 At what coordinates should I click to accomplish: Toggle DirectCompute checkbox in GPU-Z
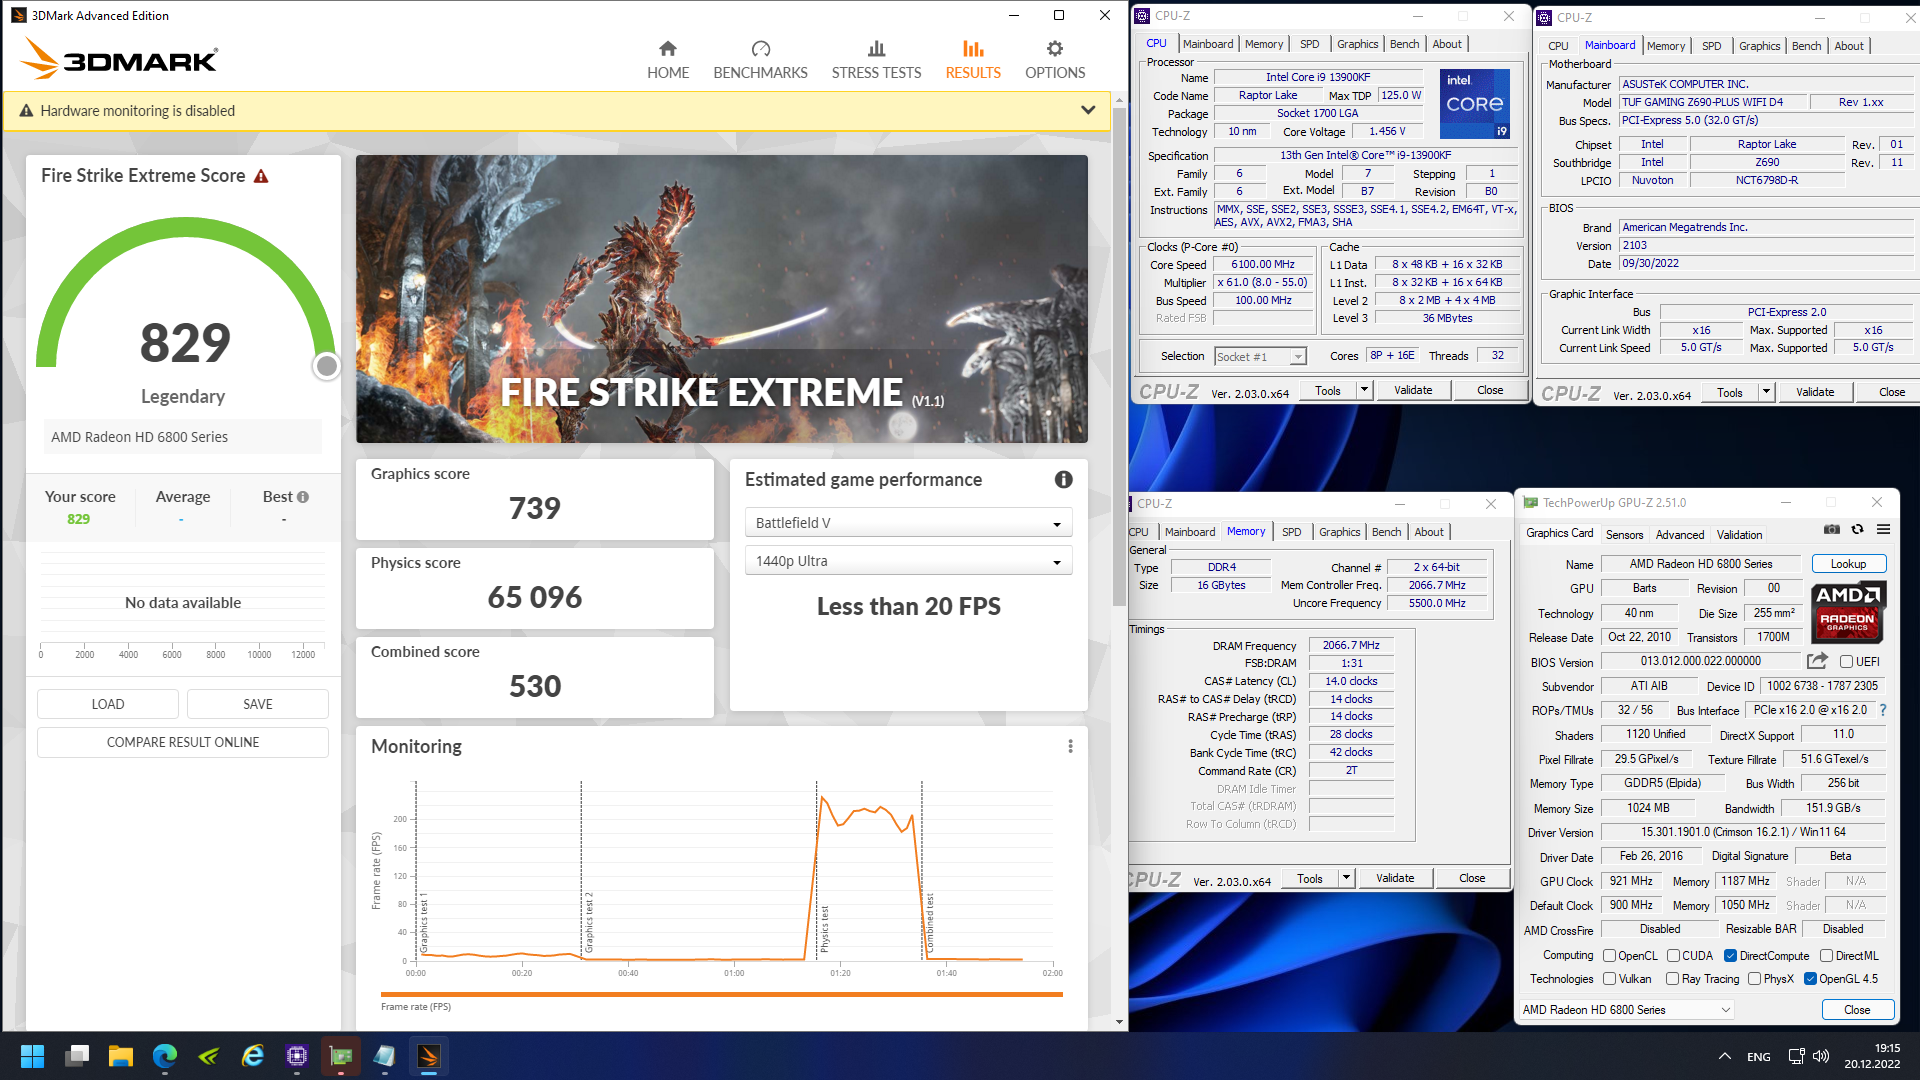point(1730,956)
